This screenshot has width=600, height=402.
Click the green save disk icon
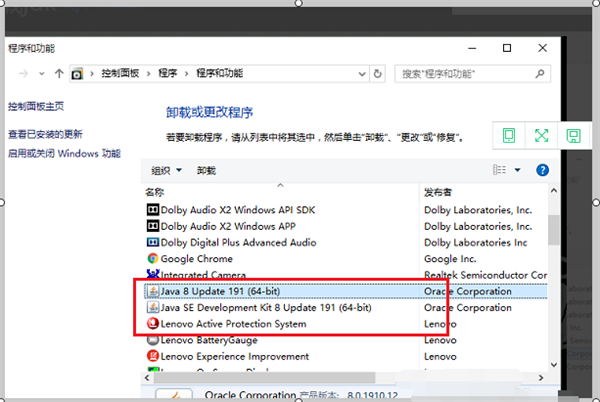[573, 136]
